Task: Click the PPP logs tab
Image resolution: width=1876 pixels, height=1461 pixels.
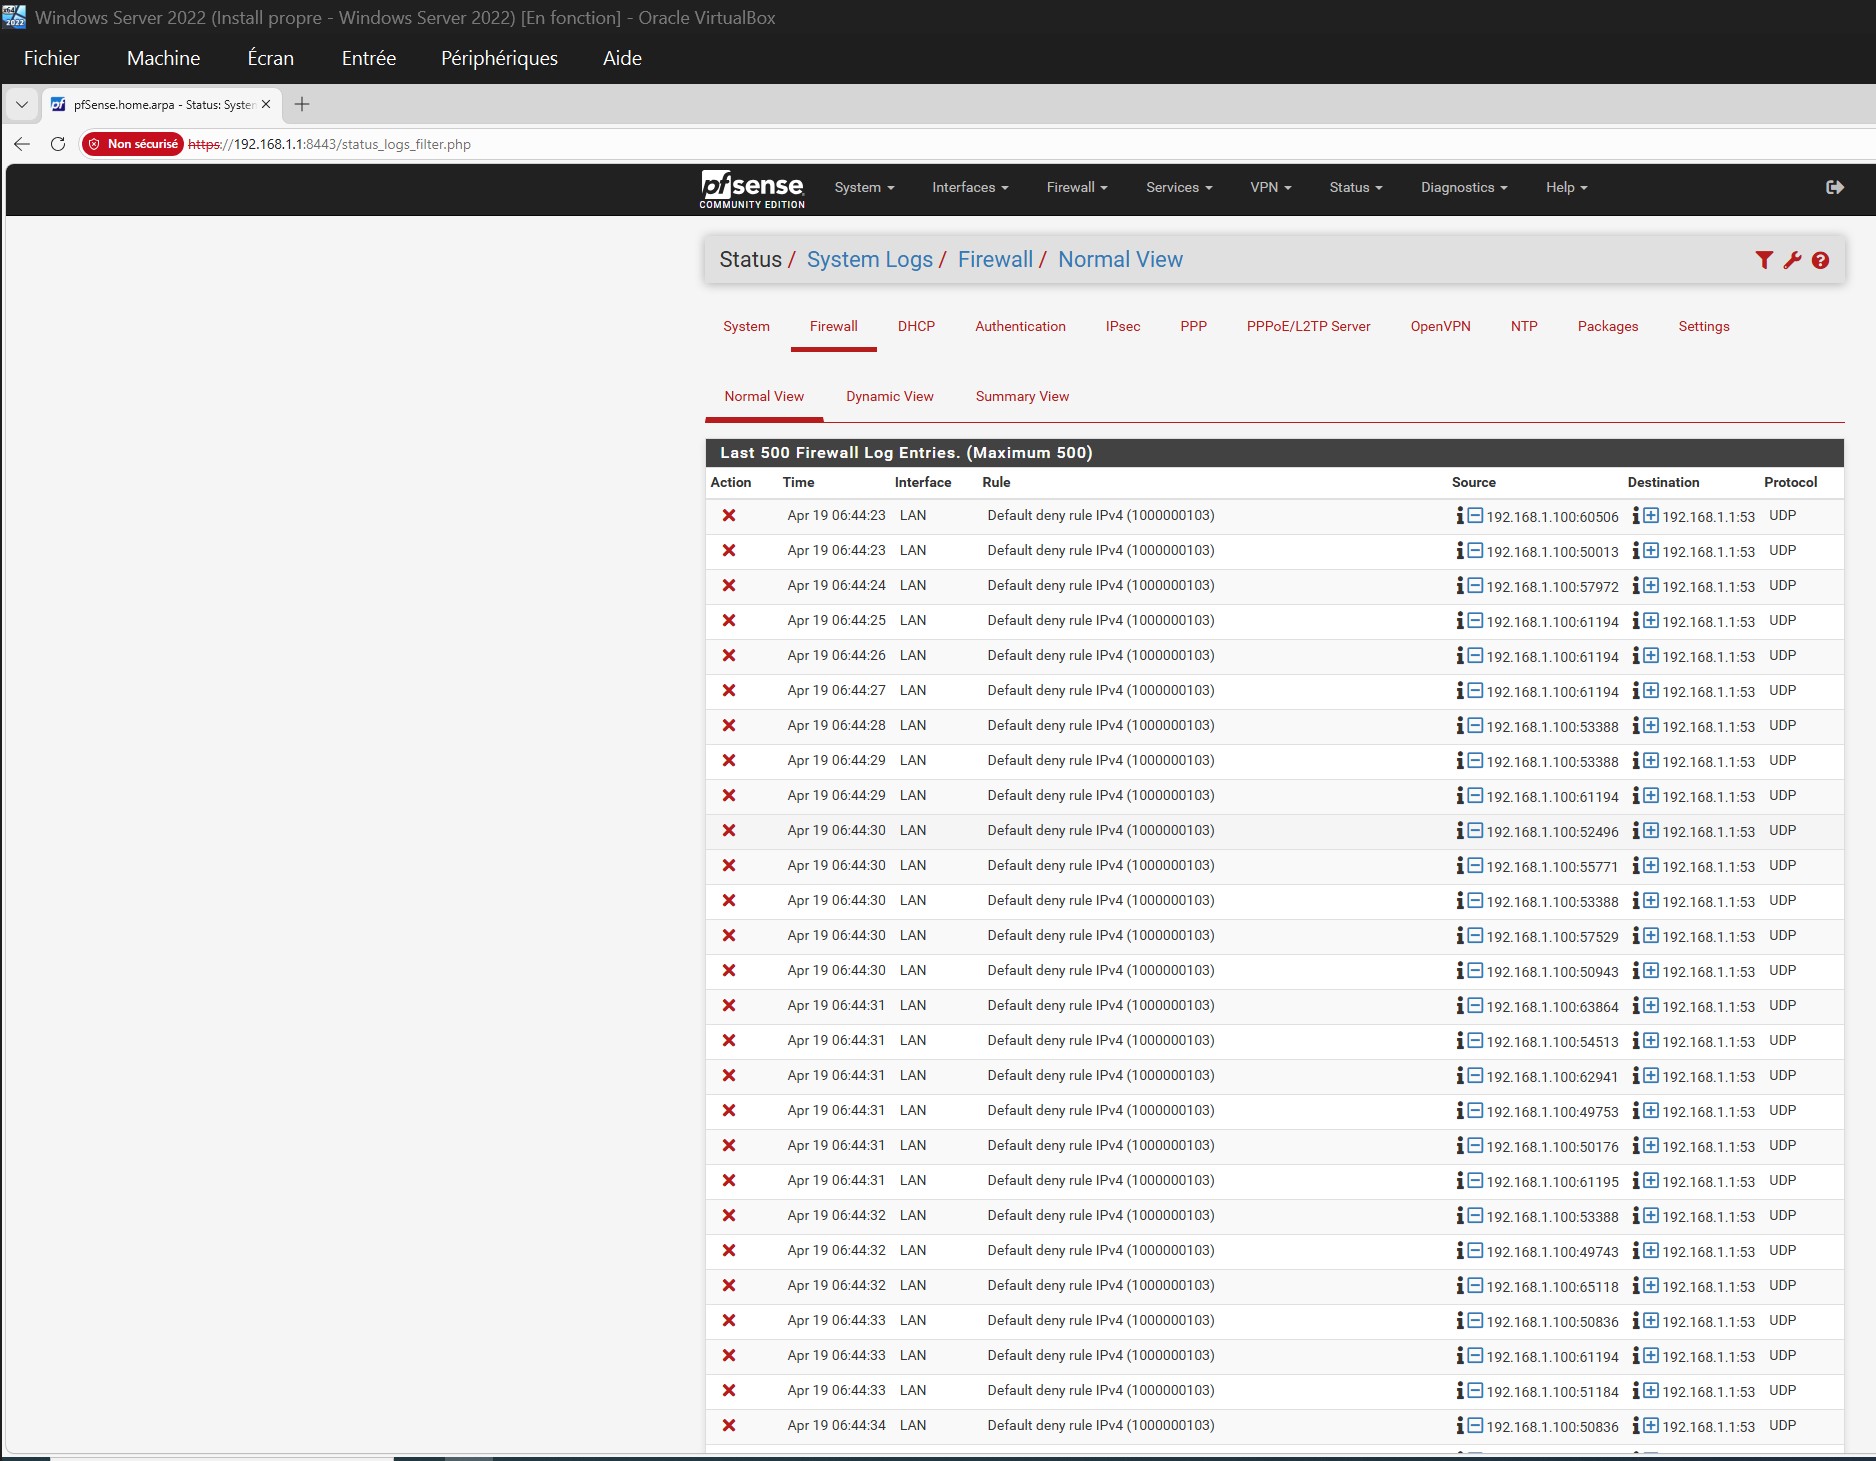Action: click(1193, 326)
